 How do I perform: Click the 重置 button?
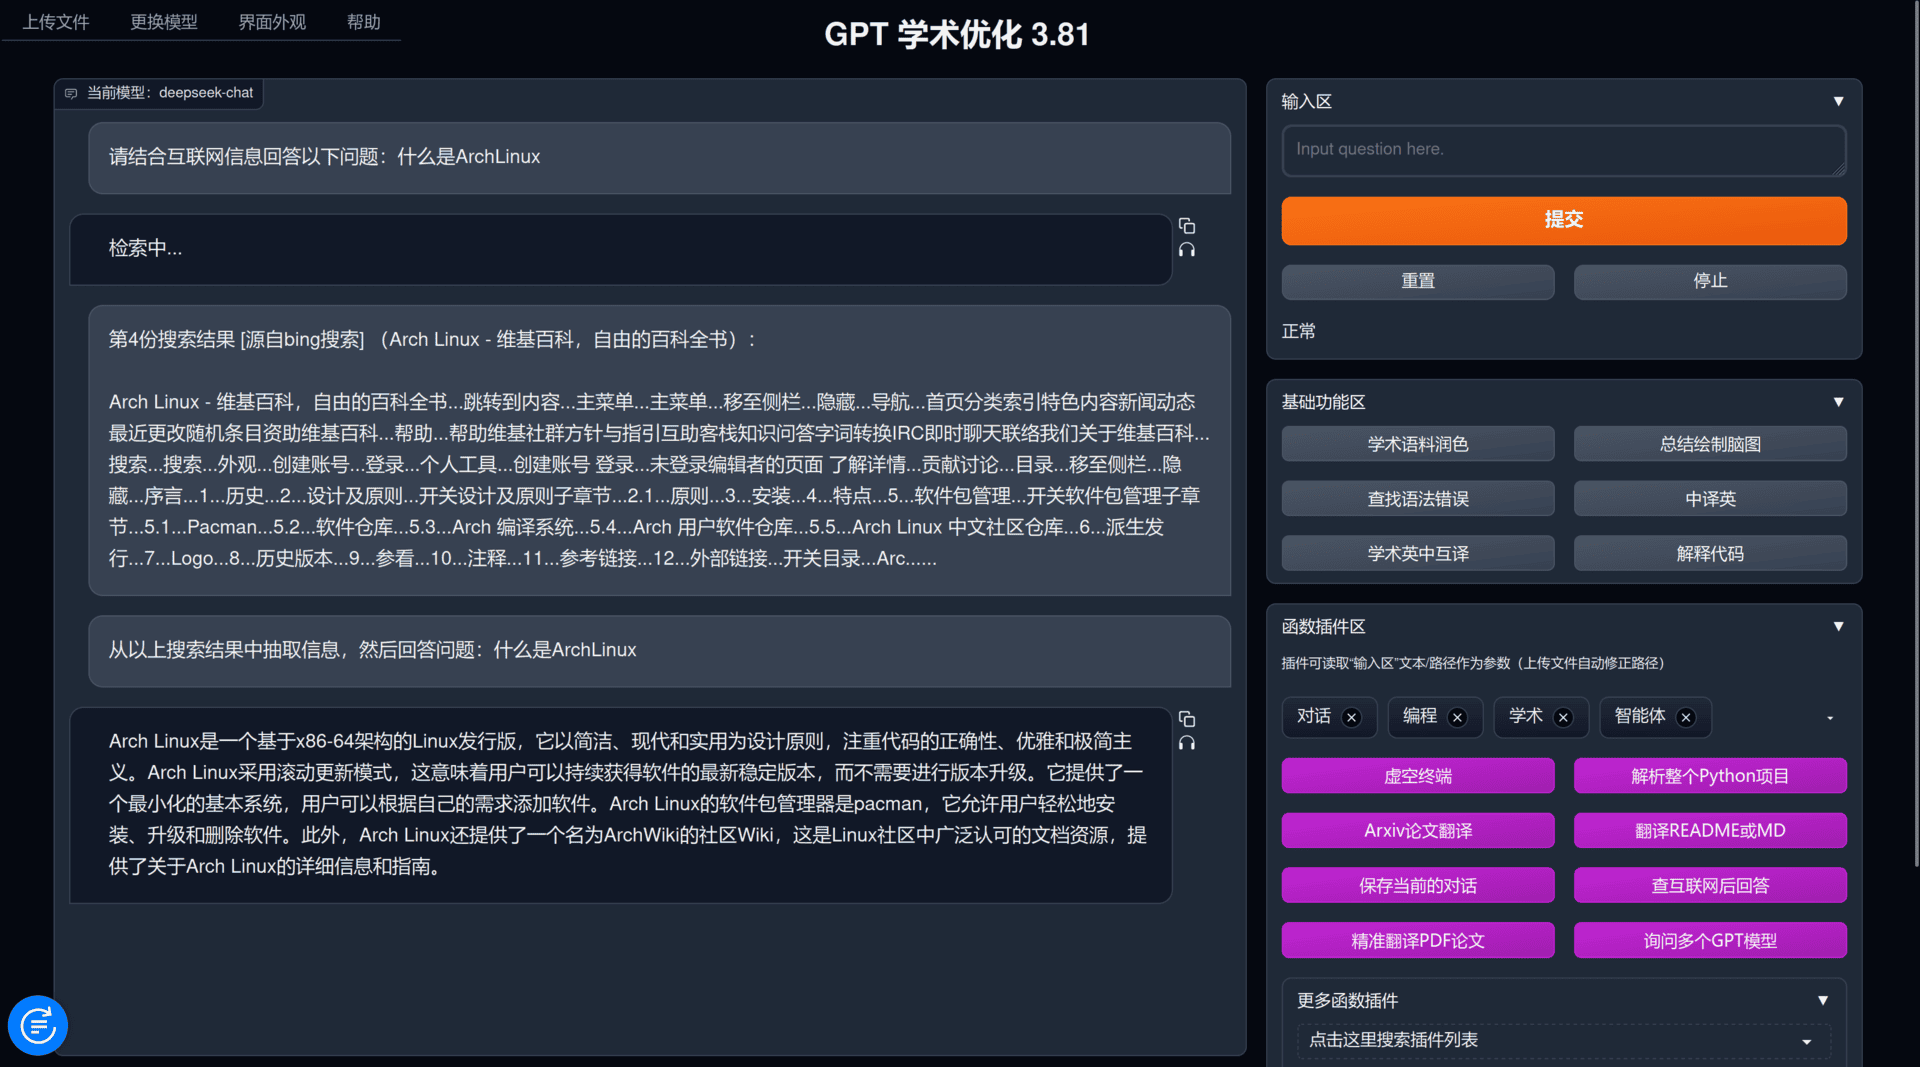click(1418, 281)
